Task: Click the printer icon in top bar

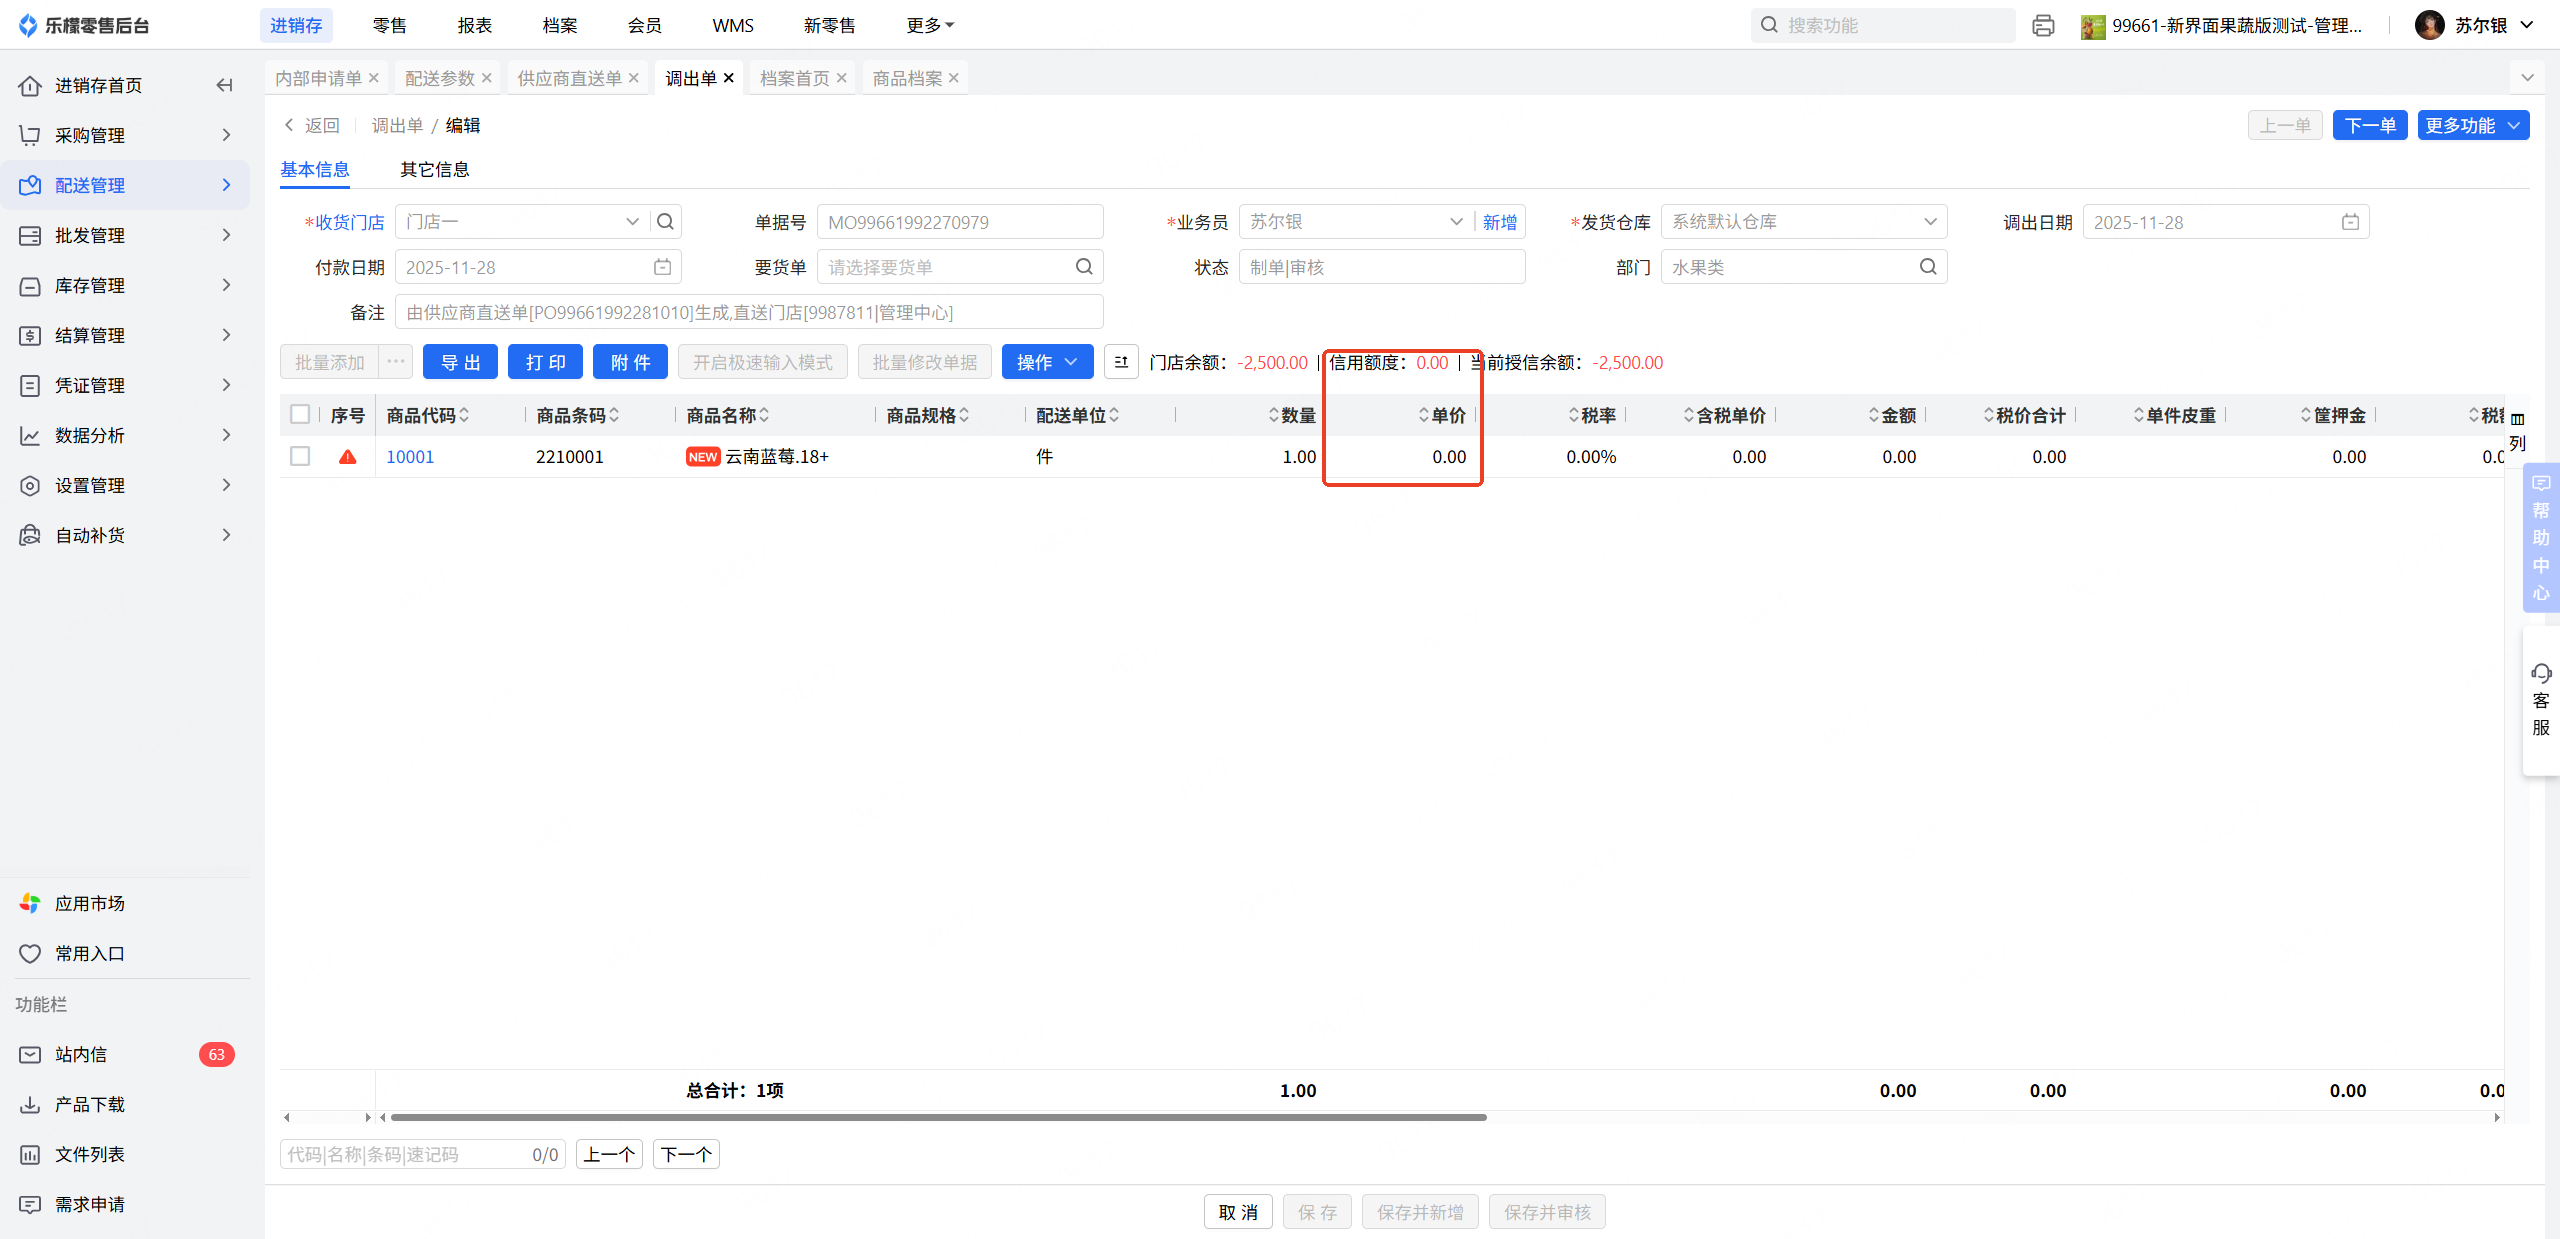Action: coord(2043,26)
